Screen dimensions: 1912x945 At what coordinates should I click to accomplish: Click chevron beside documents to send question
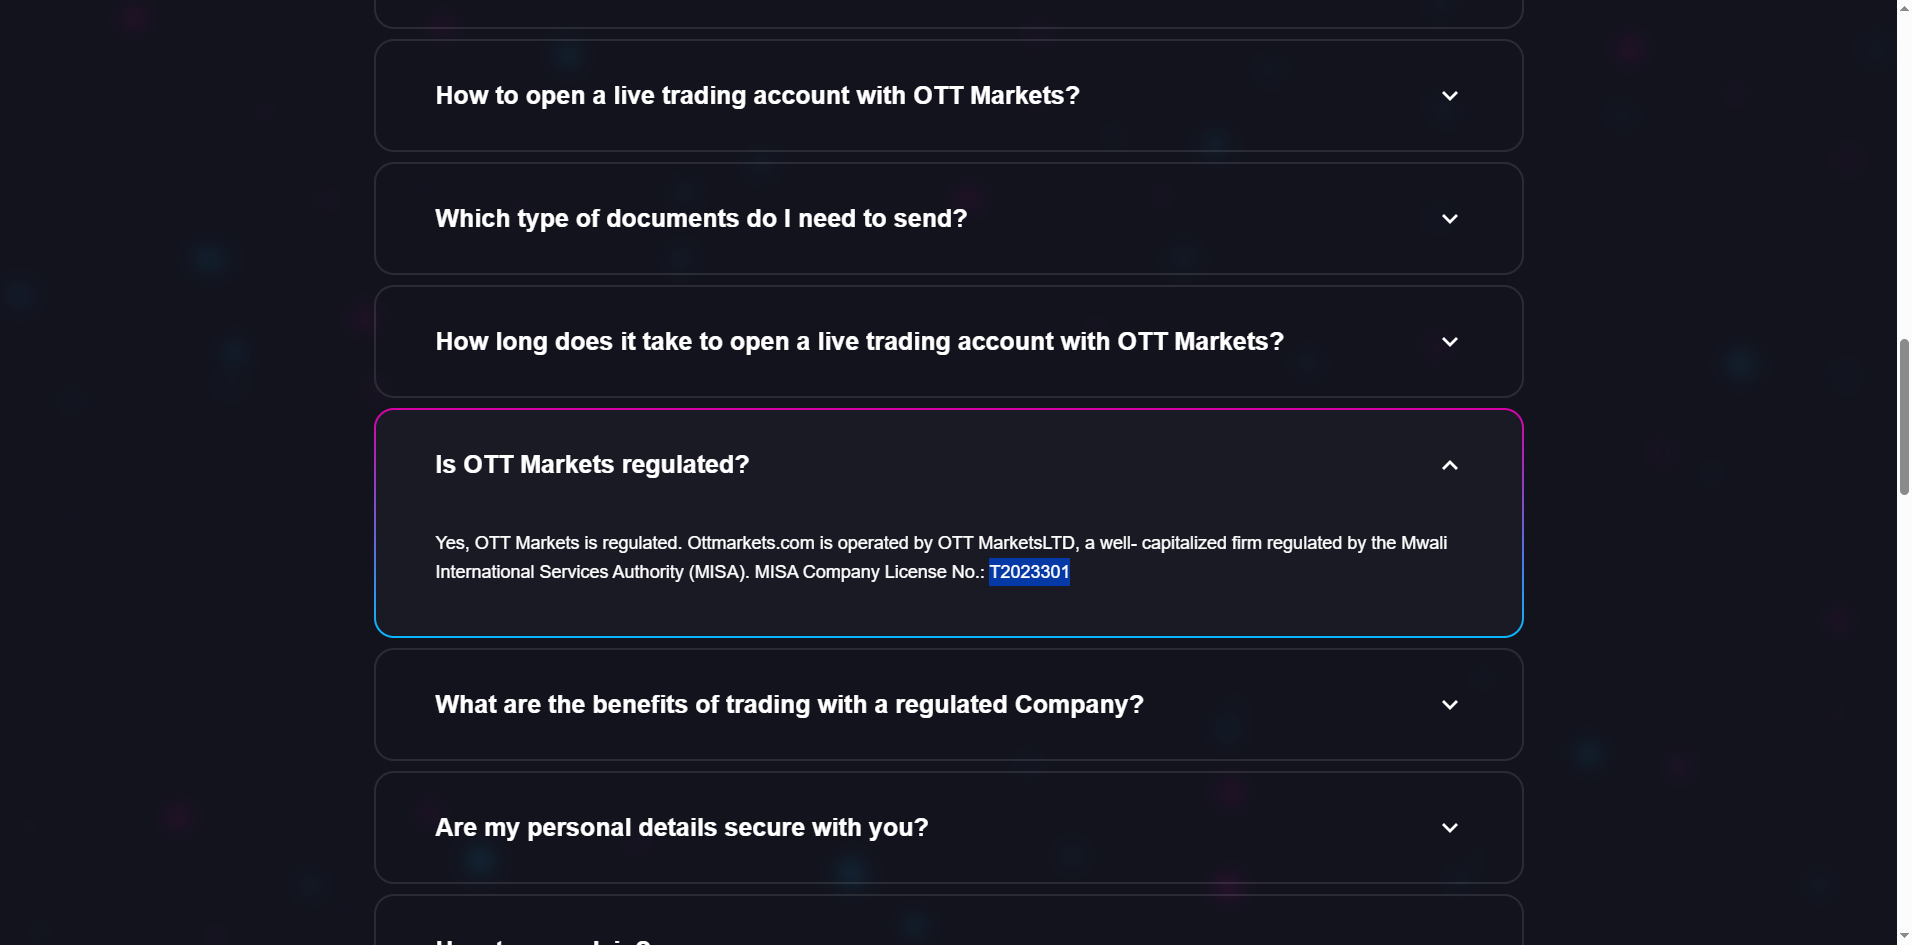coord(1449,219)
